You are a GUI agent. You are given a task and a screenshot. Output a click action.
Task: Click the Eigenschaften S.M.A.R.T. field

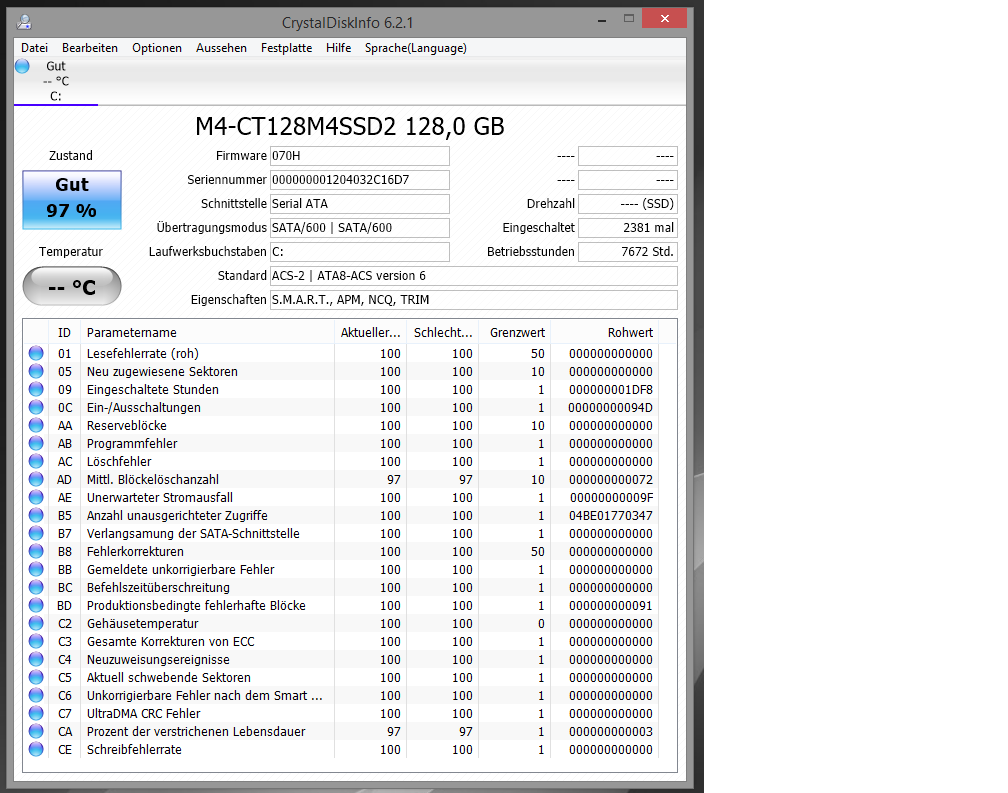474,300
